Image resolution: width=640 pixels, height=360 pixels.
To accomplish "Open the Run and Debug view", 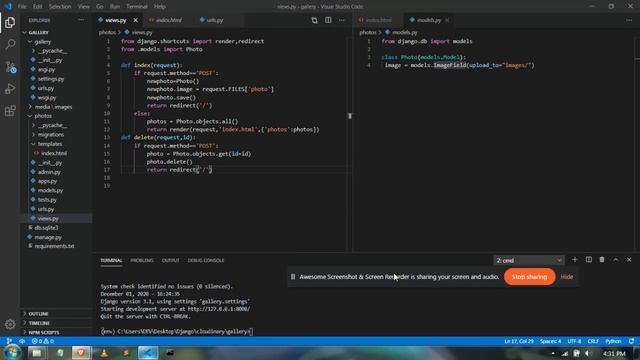I will [x=10, y=89].
